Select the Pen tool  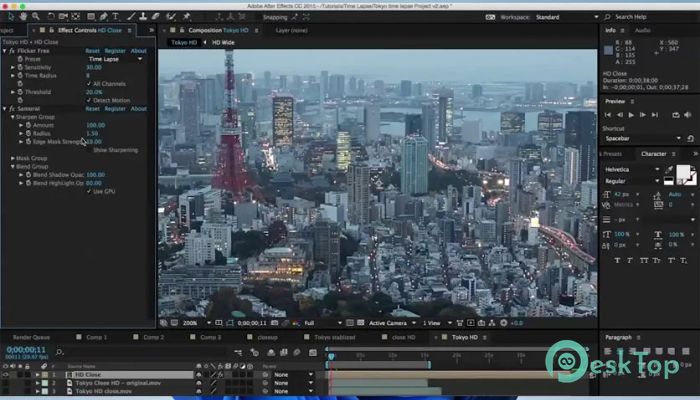104,17
